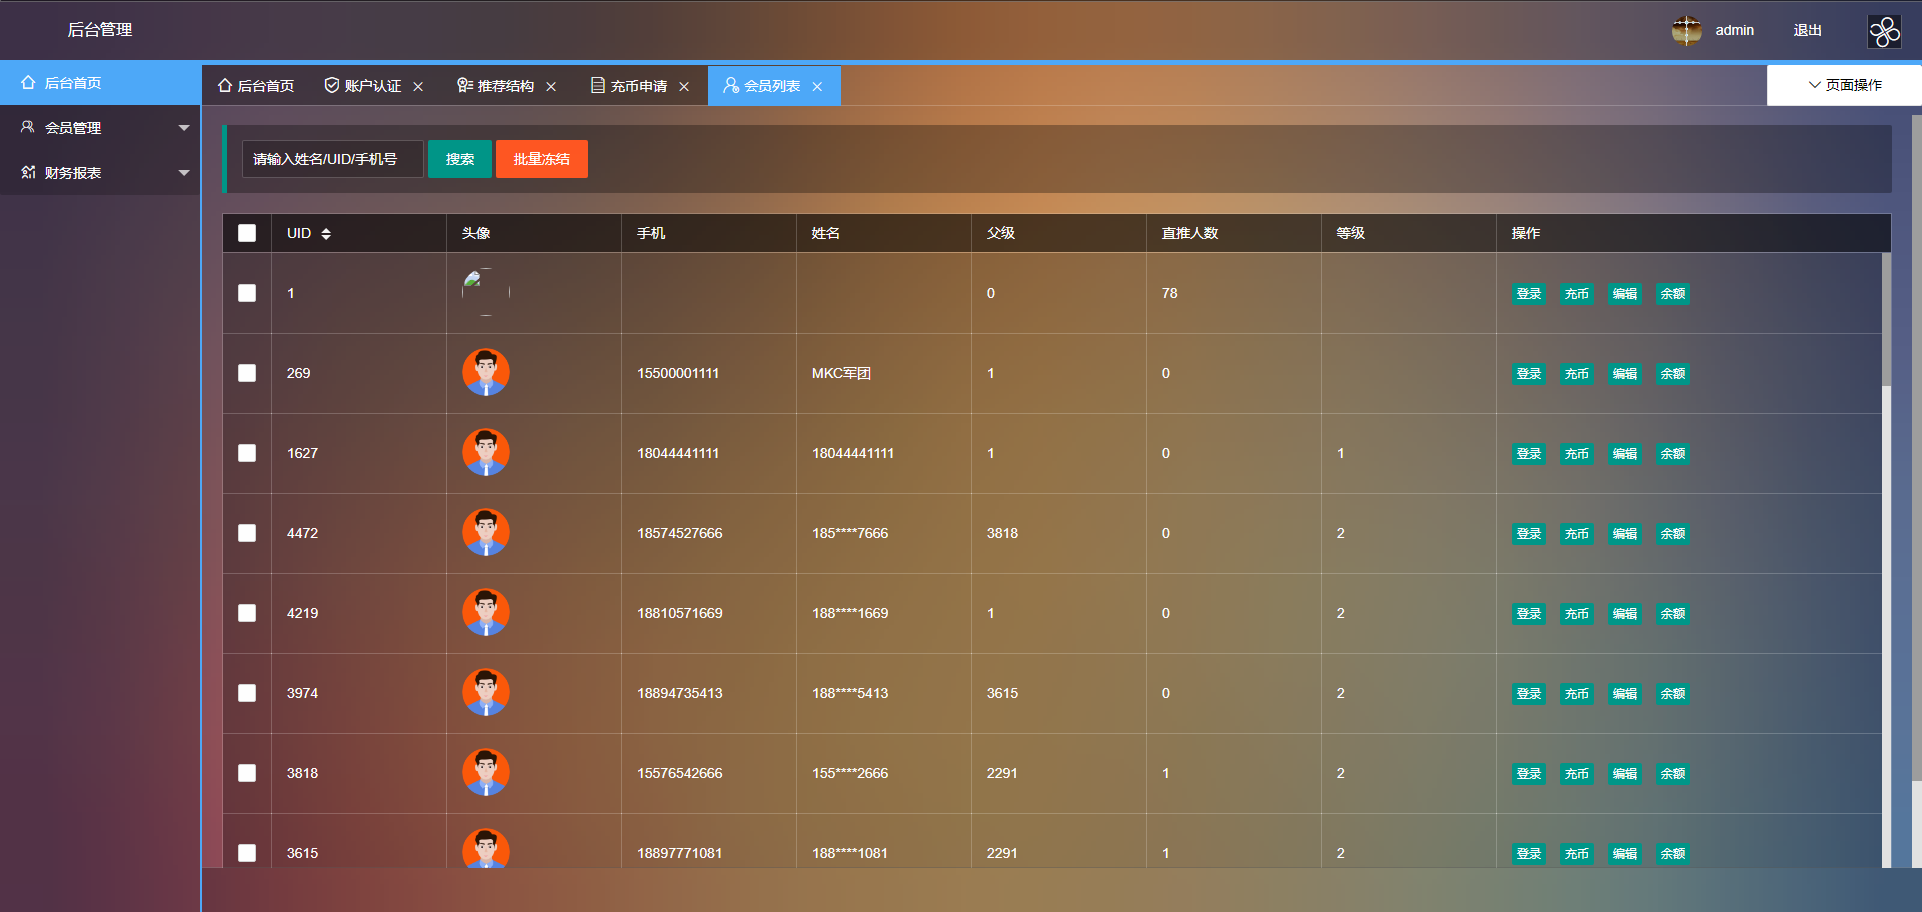Click 余额 for UID 4472
This screenshot has height=912, width=1922.
1673,534
